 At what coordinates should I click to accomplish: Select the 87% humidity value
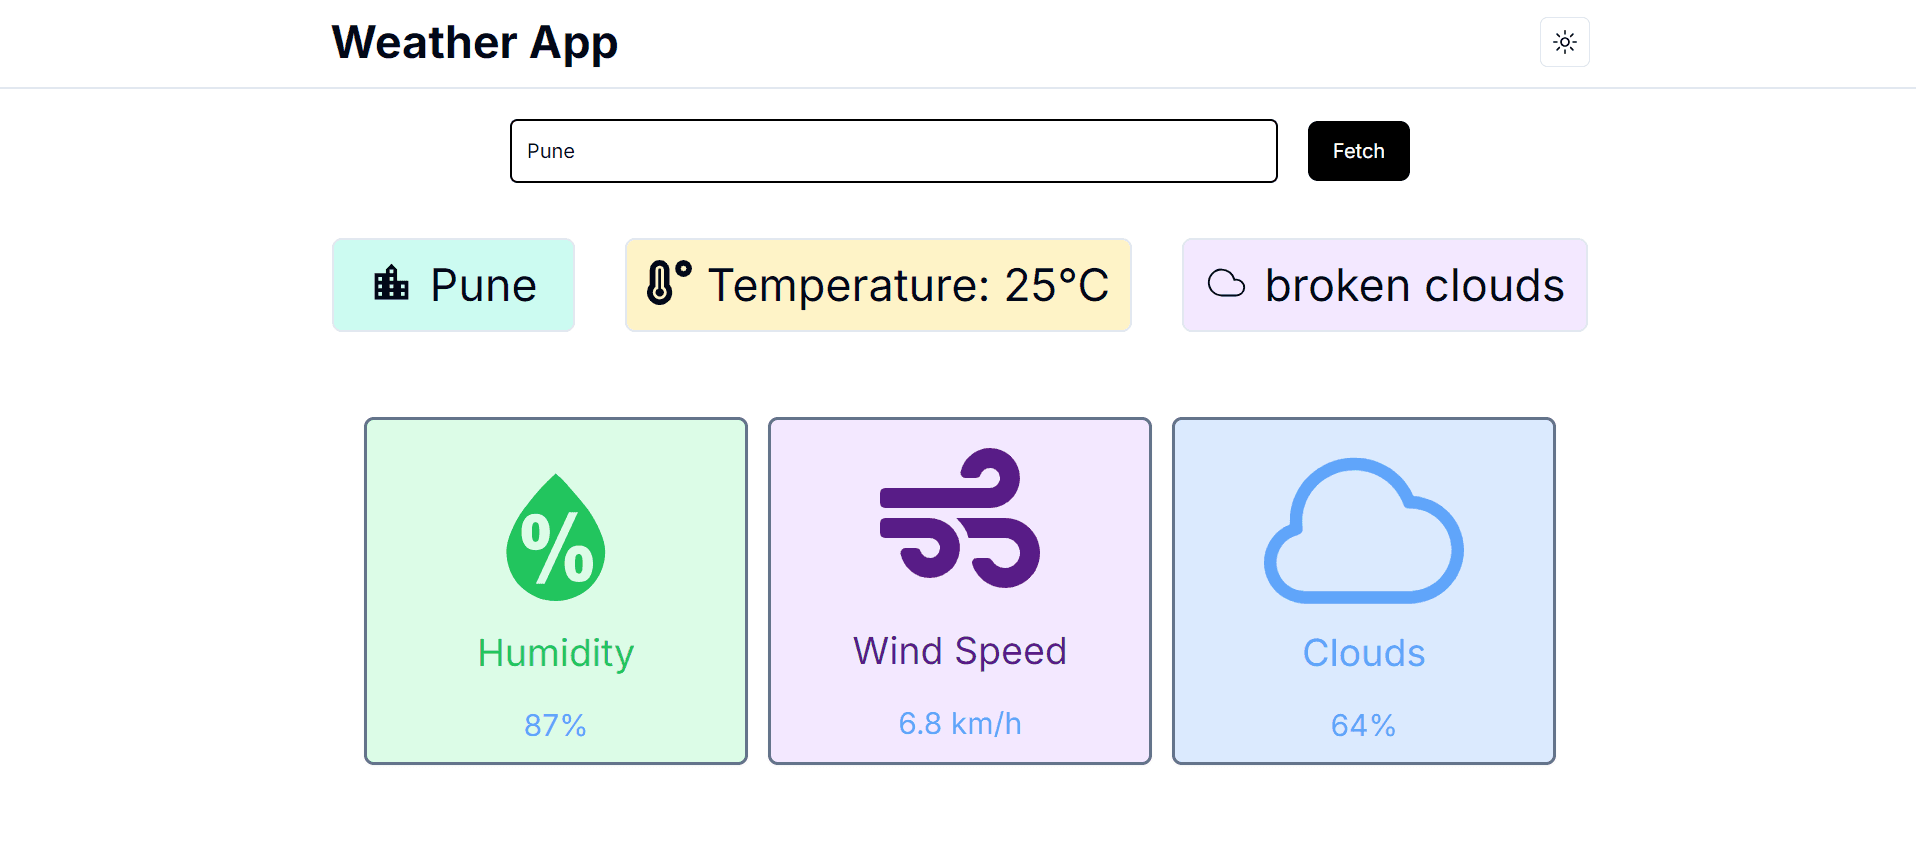[555, 725]
